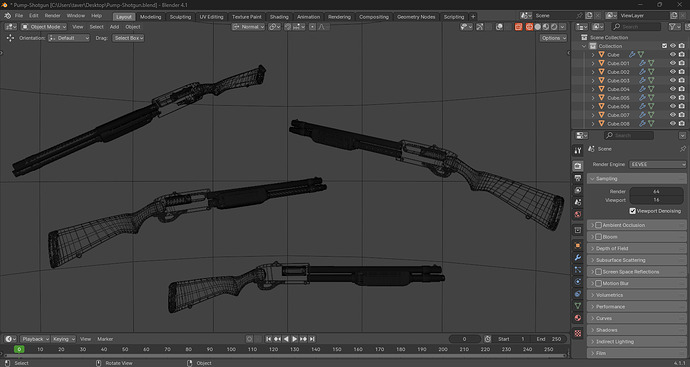Click the Blender logo menu icon
Screen dimensions: 690x367
pyautogui.click(x=7, y=16)
